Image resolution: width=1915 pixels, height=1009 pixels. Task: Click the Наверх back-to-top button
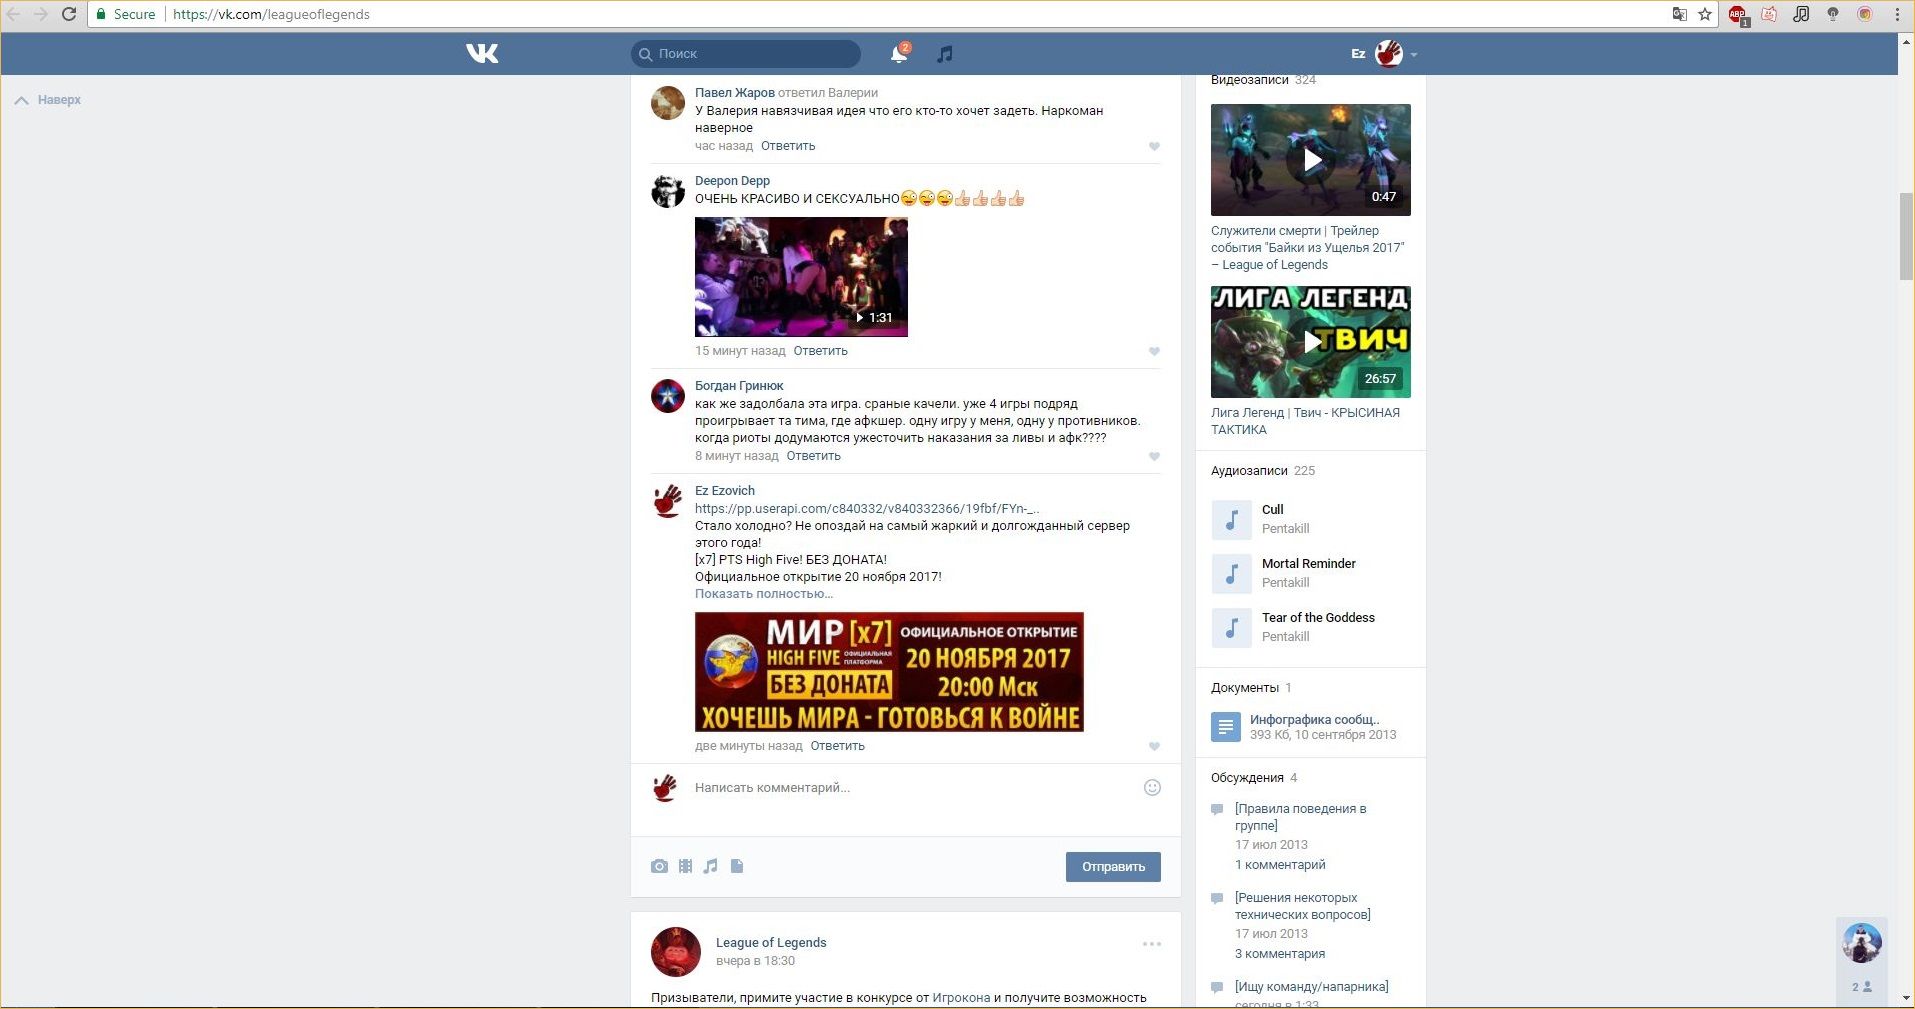(x=48, y=100)
